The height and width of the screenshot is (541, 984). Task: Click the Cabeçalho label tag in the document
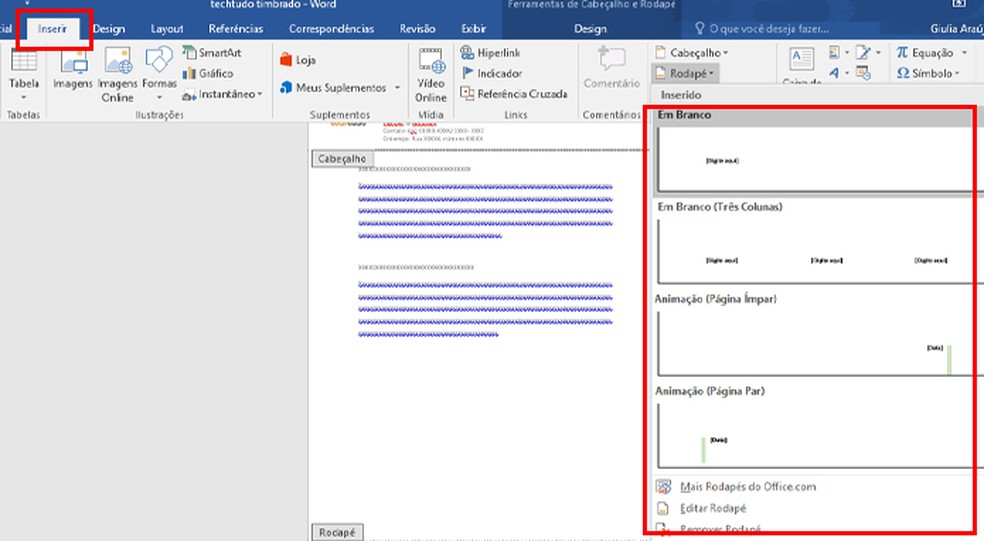tap(342, 159)
